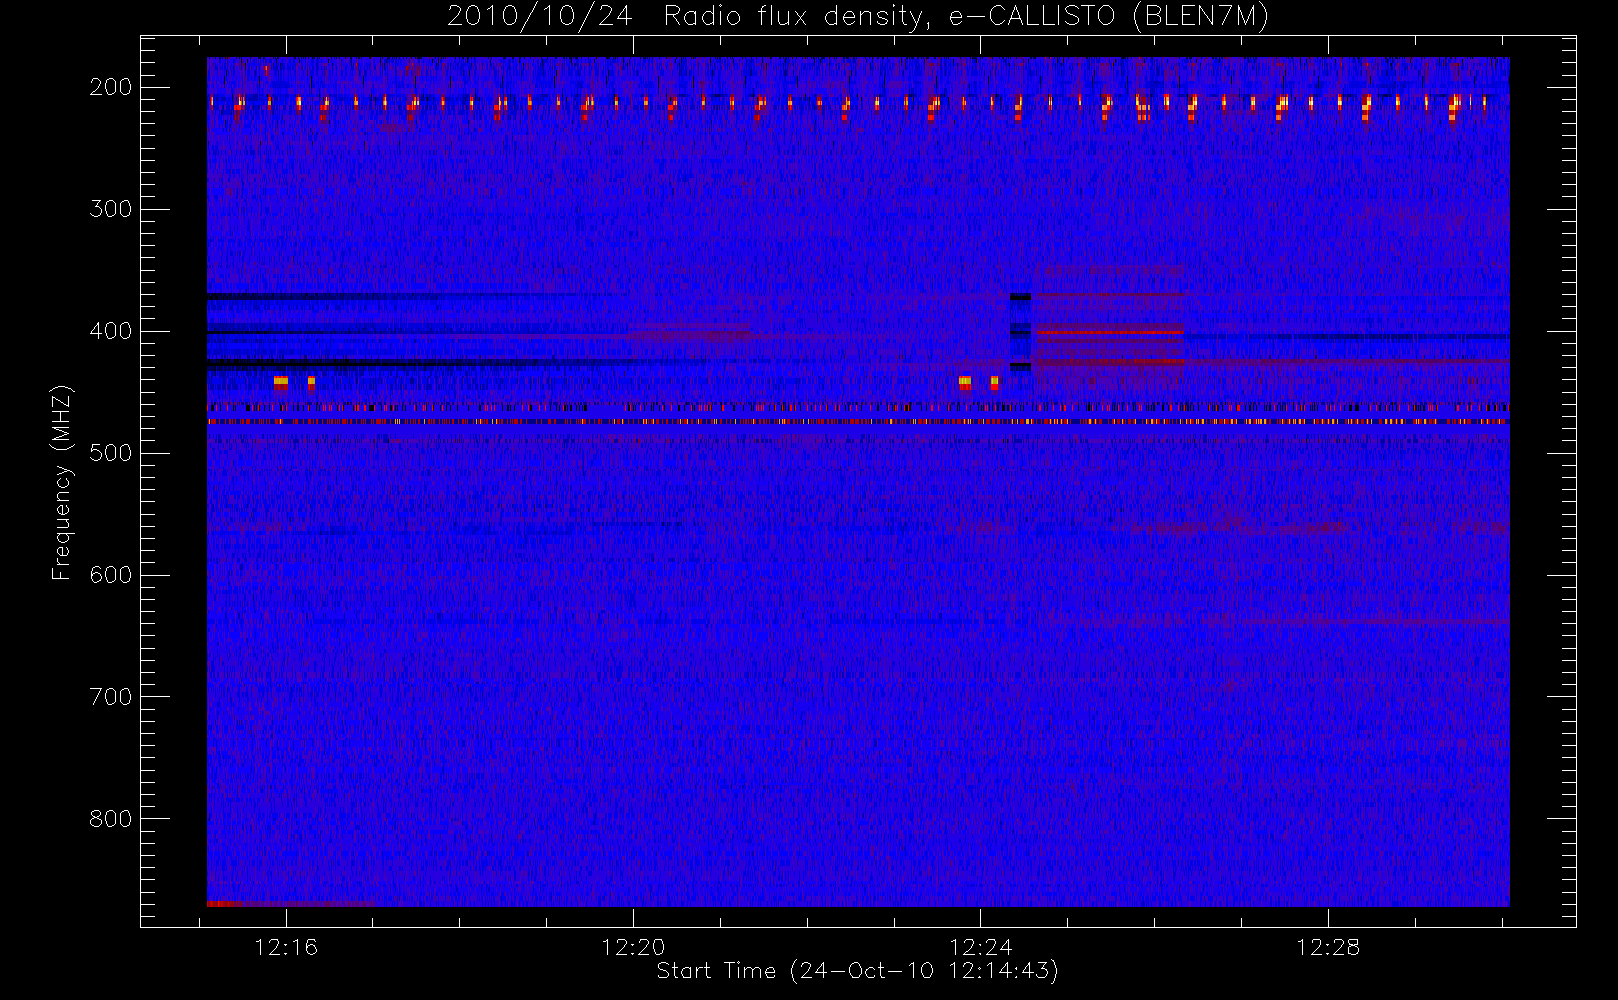The height and width of the screenshot is (1000, 1618).
Task: Click the 12:20 time tick label
Action: pos(633,947)
